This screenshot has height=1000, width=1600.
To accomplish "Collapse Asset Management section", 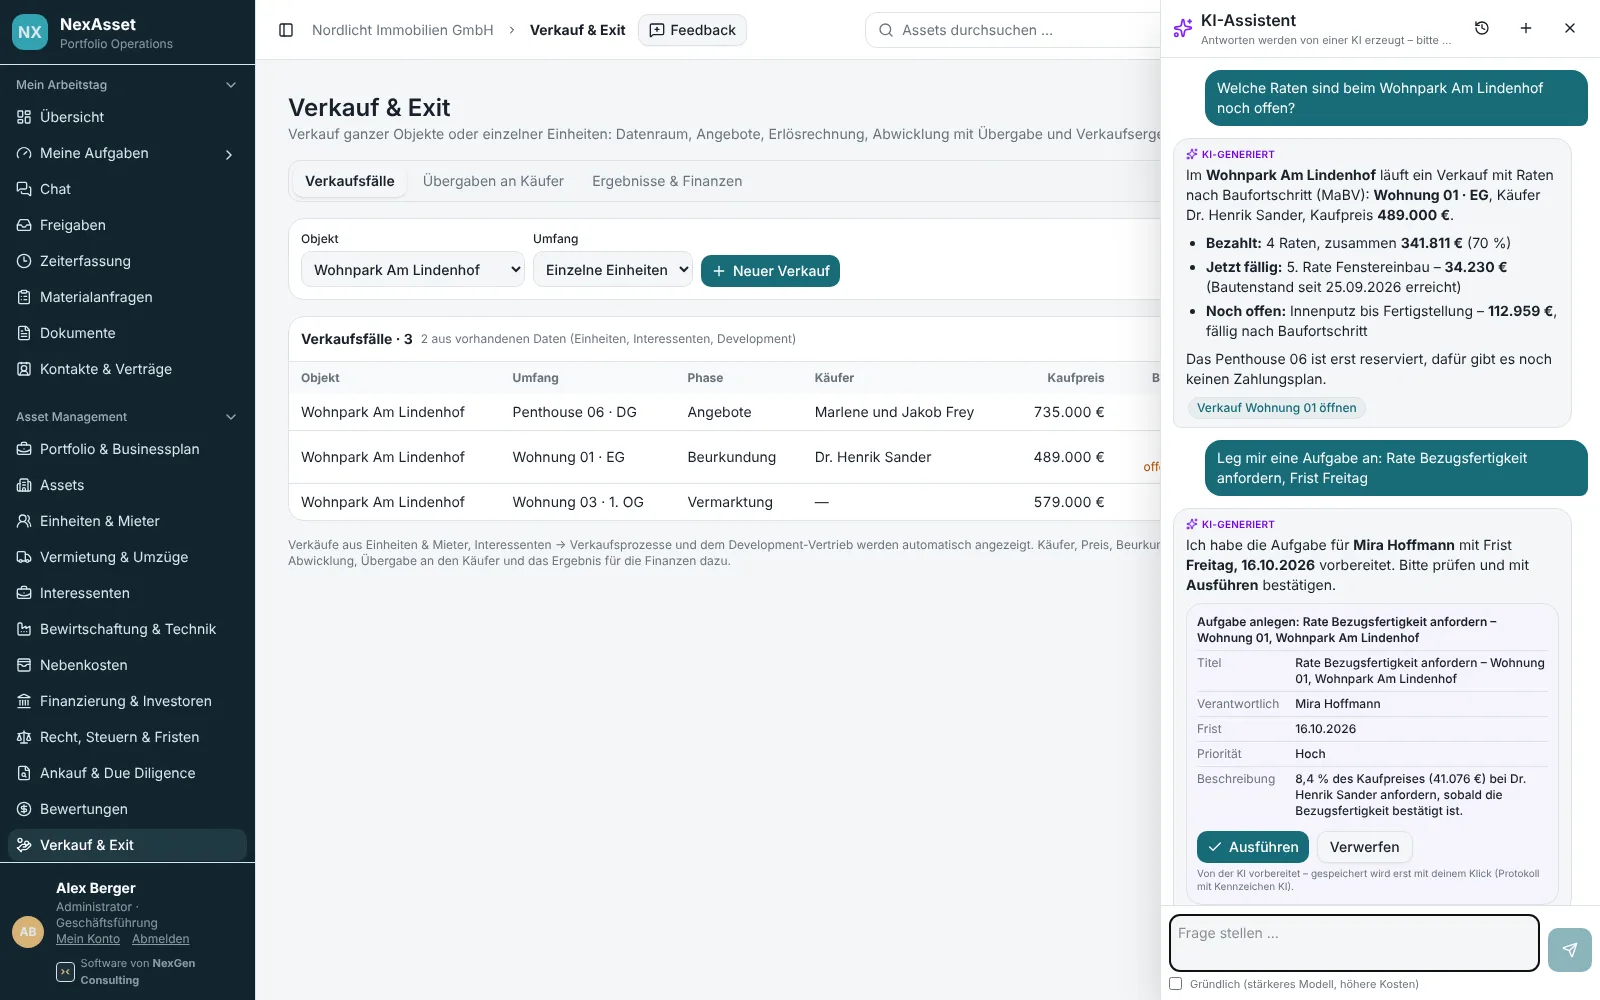I will coord(127,417).
